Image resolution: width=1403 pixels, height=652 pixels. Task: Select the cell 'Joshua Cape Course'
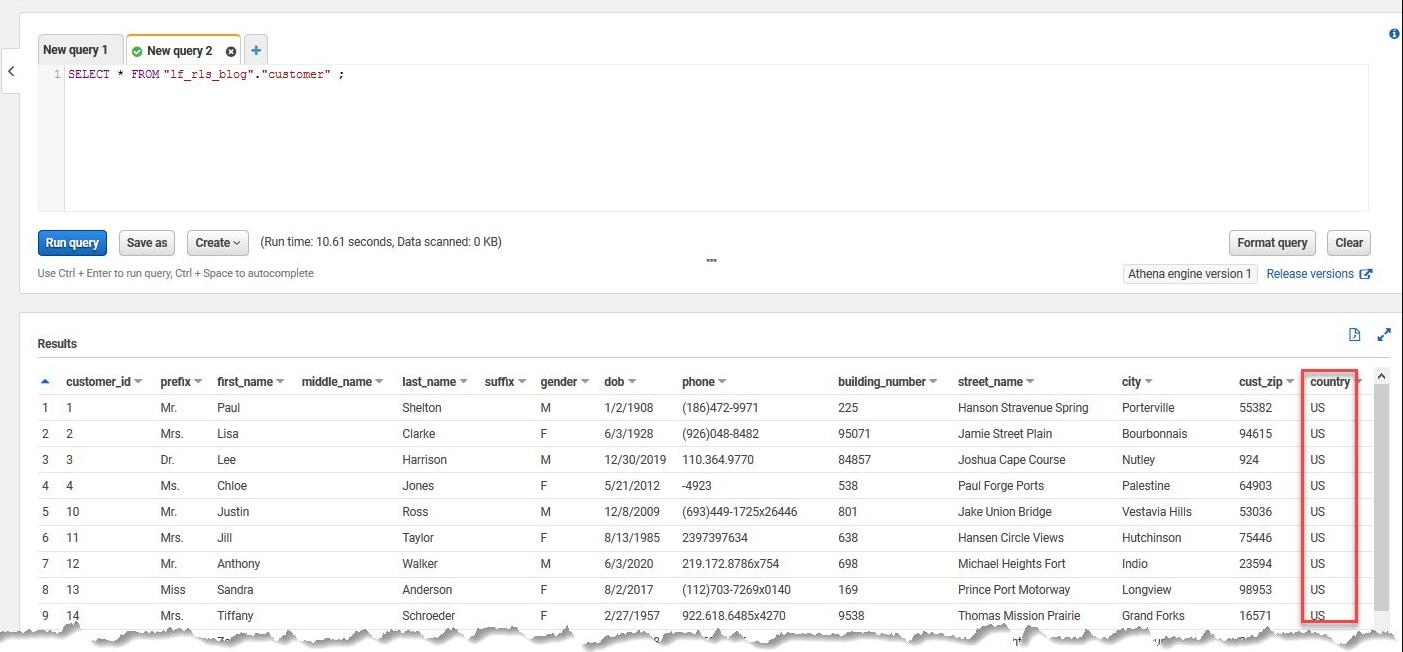(1012, 460)
